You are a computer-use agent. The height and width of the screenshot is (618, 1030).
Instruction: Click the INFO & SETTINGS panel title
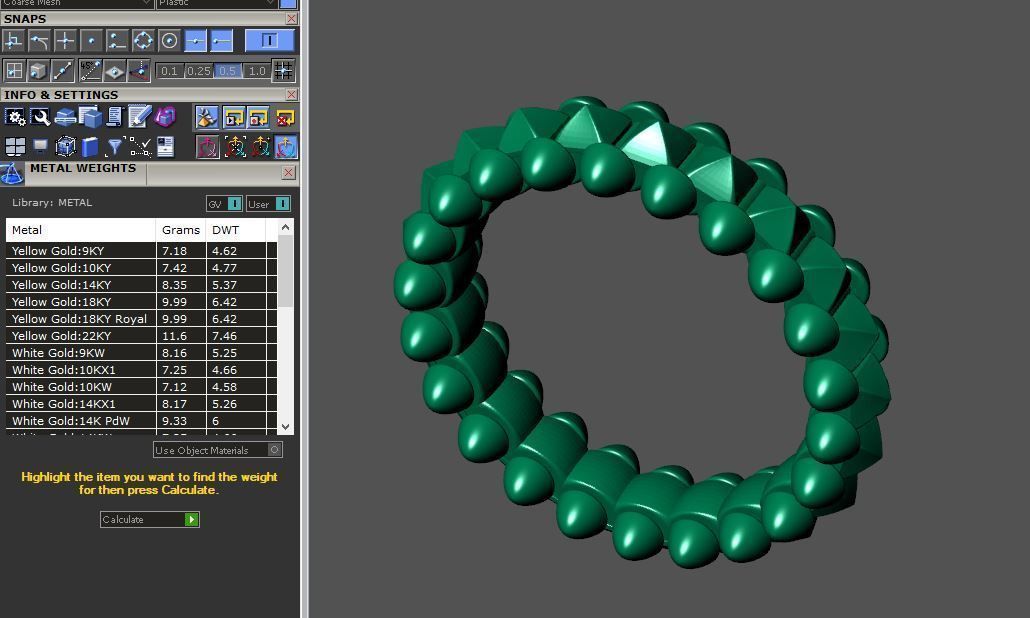point(60,94)
